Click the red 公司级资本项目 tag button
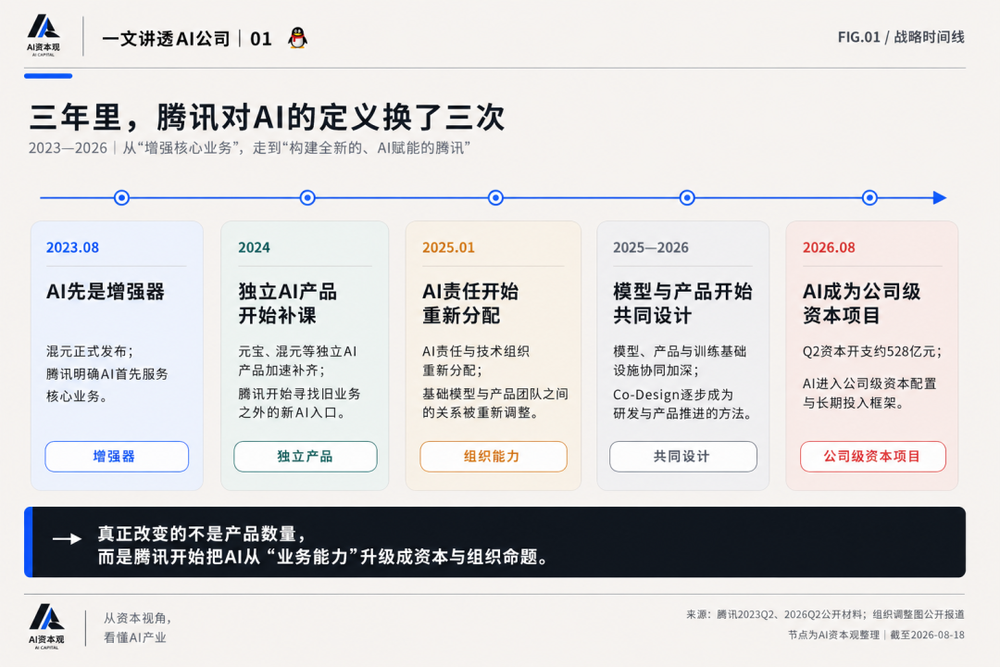Screen dimensions: 1000x667 click(x=873, y=457)
